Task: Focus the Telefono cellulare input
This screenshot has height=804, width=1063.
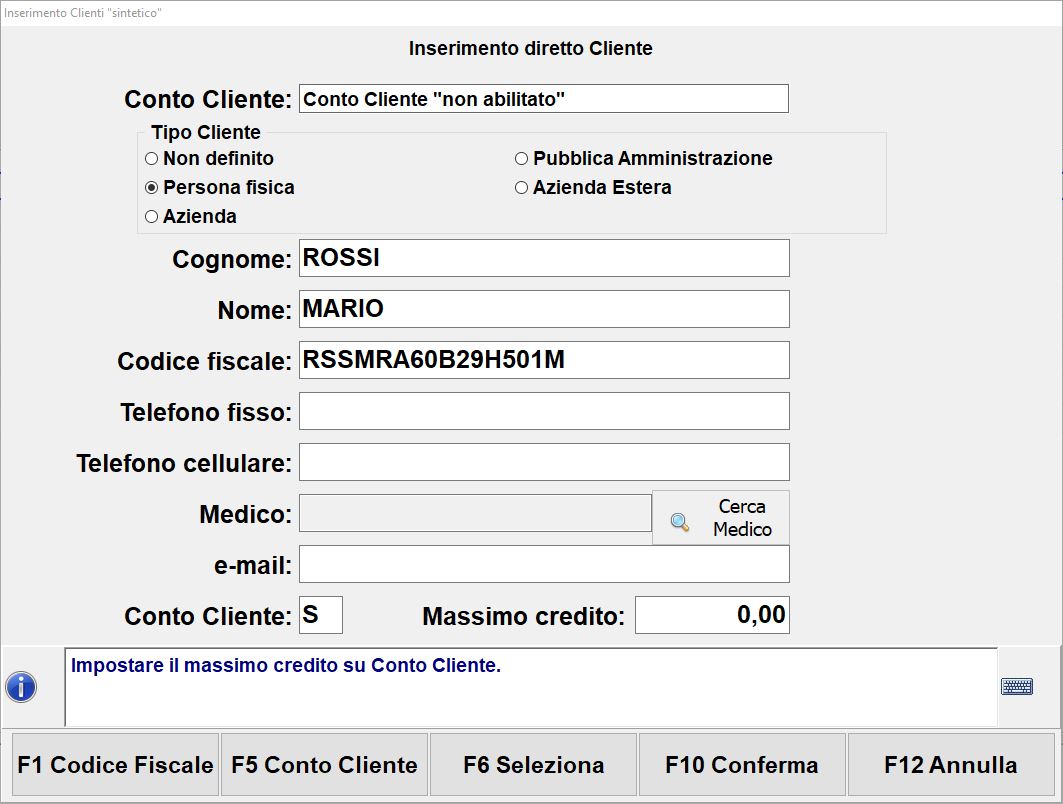Action: [544, 462]
